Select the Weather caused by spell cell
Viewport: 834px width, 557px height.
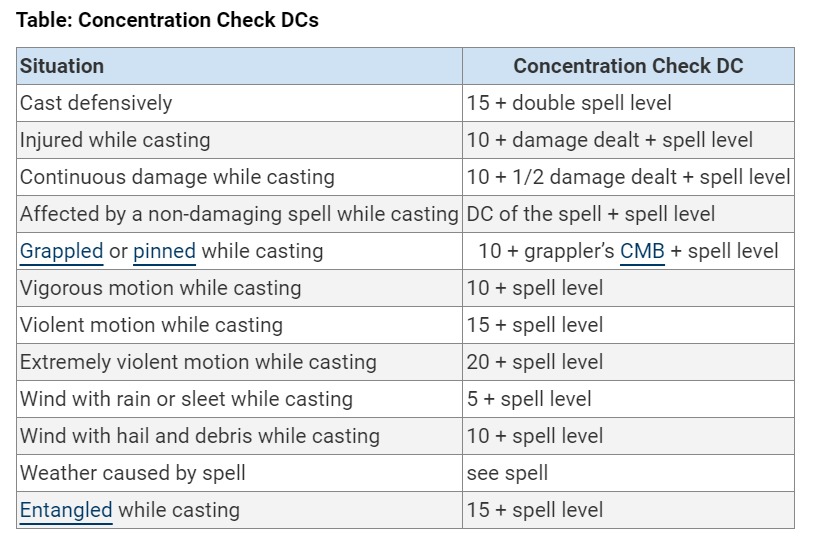pos(132,473)
